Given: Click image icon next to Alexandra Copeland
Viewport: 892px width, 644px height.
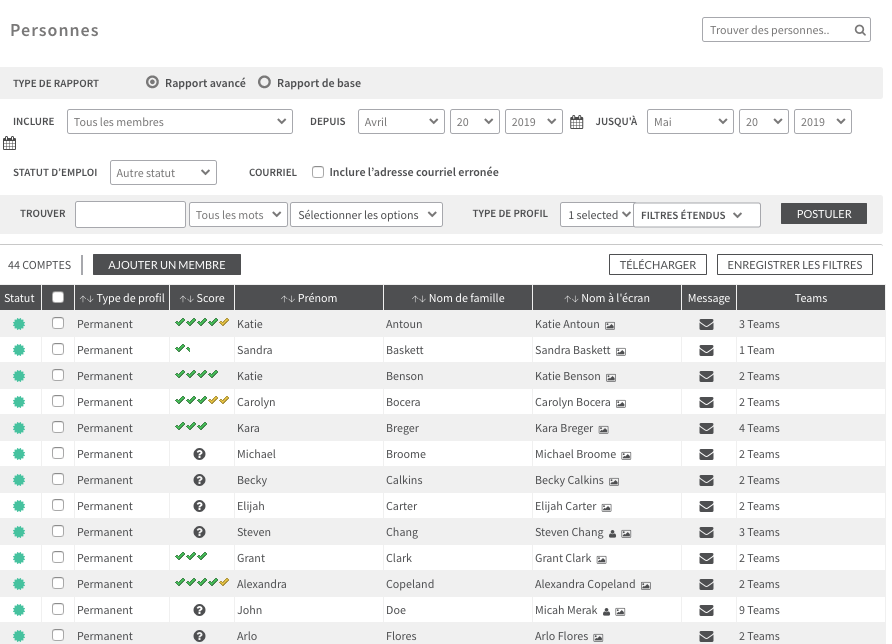Looking at the screenshot, I should tap(646, 585).
